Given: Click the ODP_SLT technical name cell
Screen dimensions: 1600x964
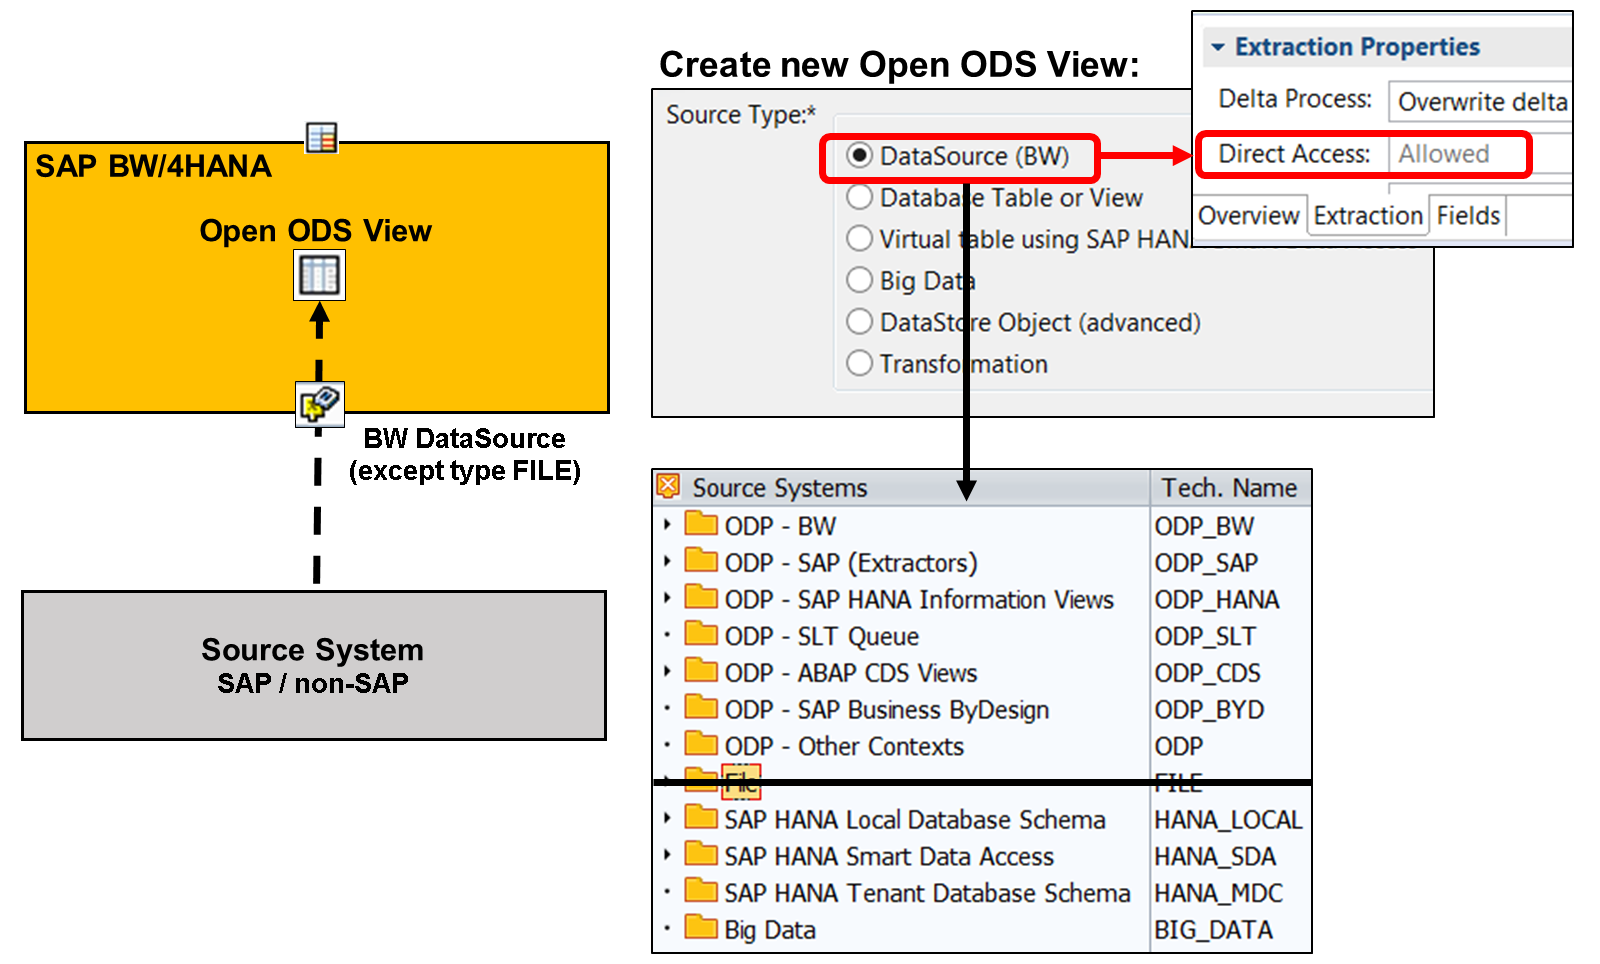Looking at the screenshot, I should click(1205, 637).
